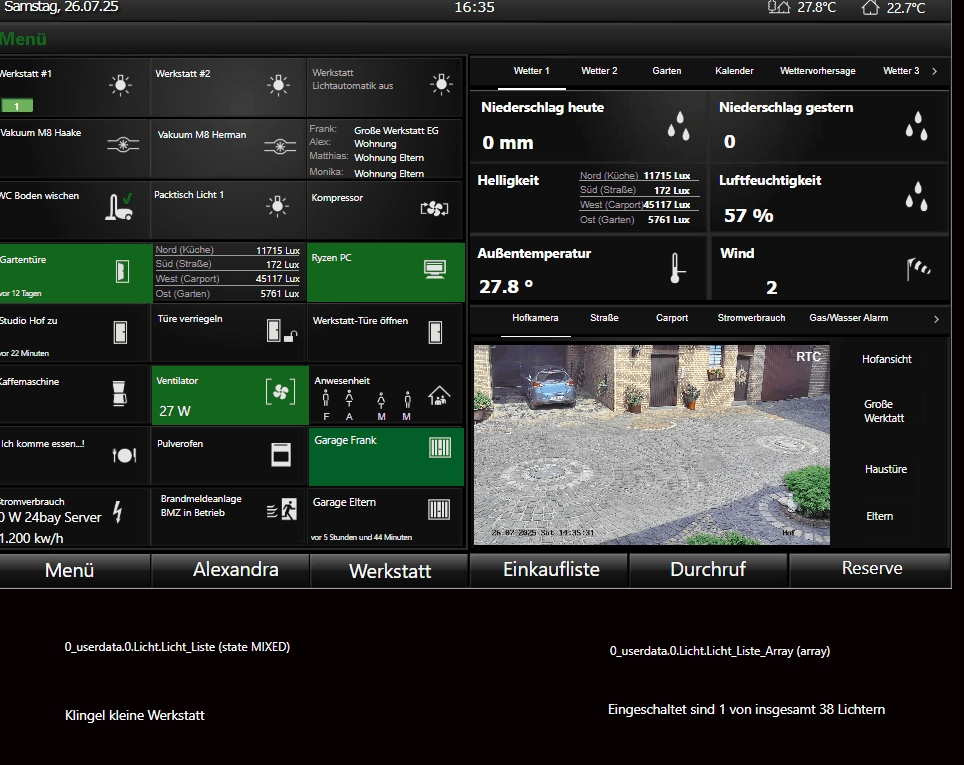Click the Luftfeuchtigkeit droplets icon
Image resolution: width=964 pixels, height=765 pixels.
point(917,196)
